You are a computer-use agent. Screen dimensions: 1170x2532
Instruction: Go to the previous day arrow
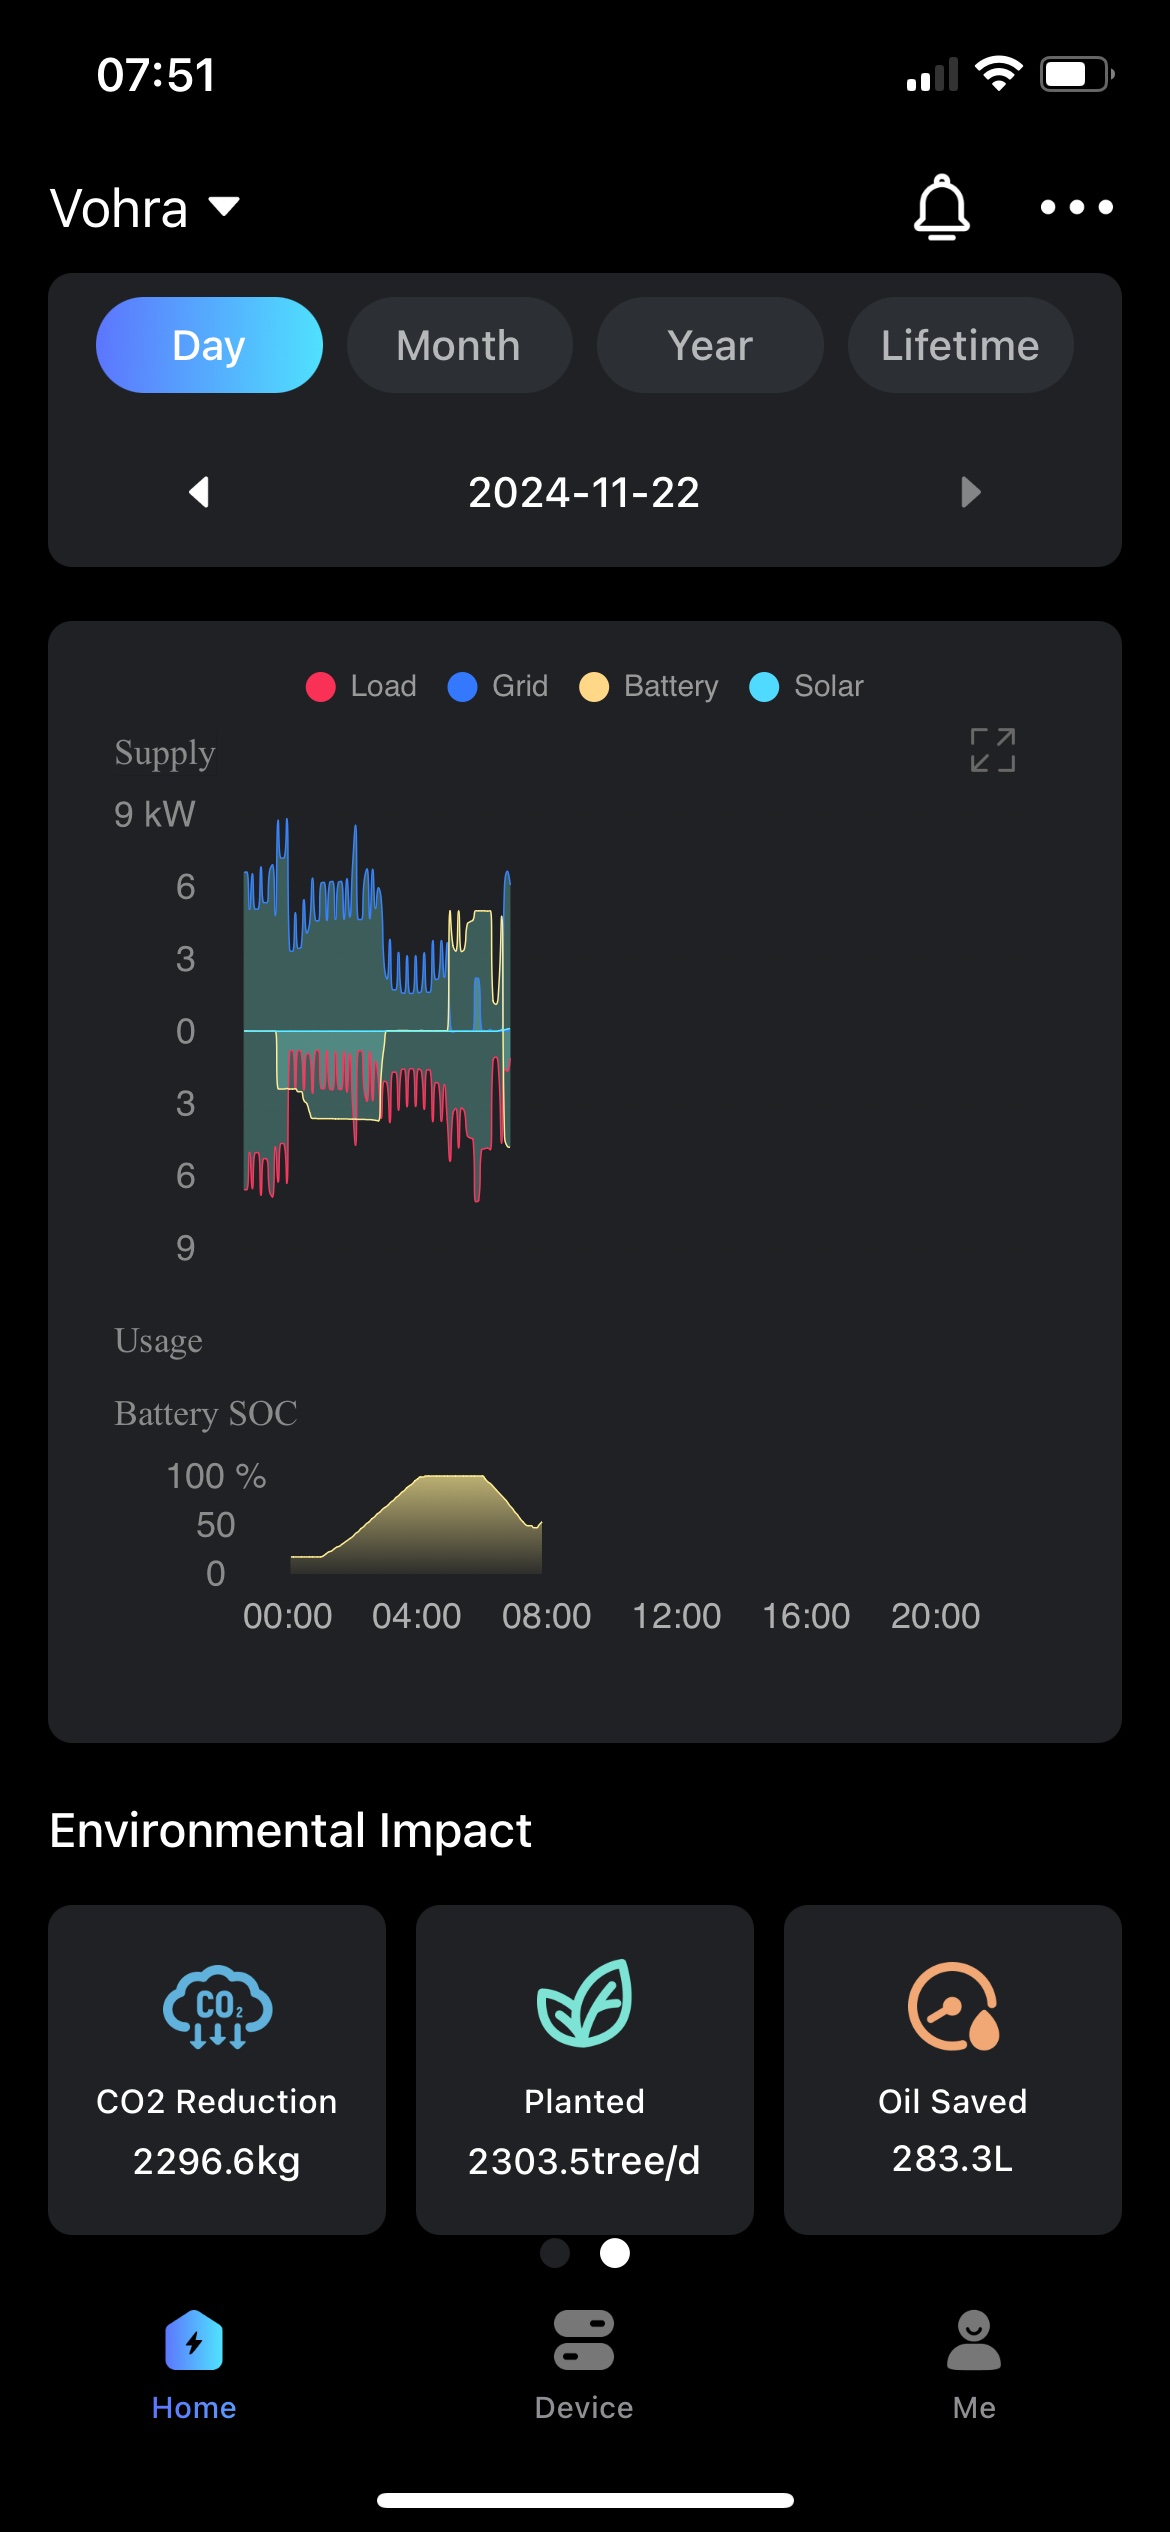pos(199,492)
